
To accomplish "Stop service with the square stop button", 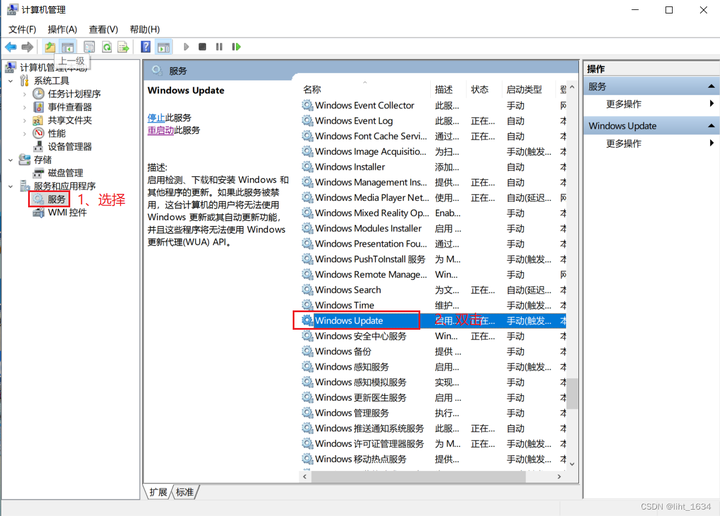I will pyautogui.click(x=202, y=47).
